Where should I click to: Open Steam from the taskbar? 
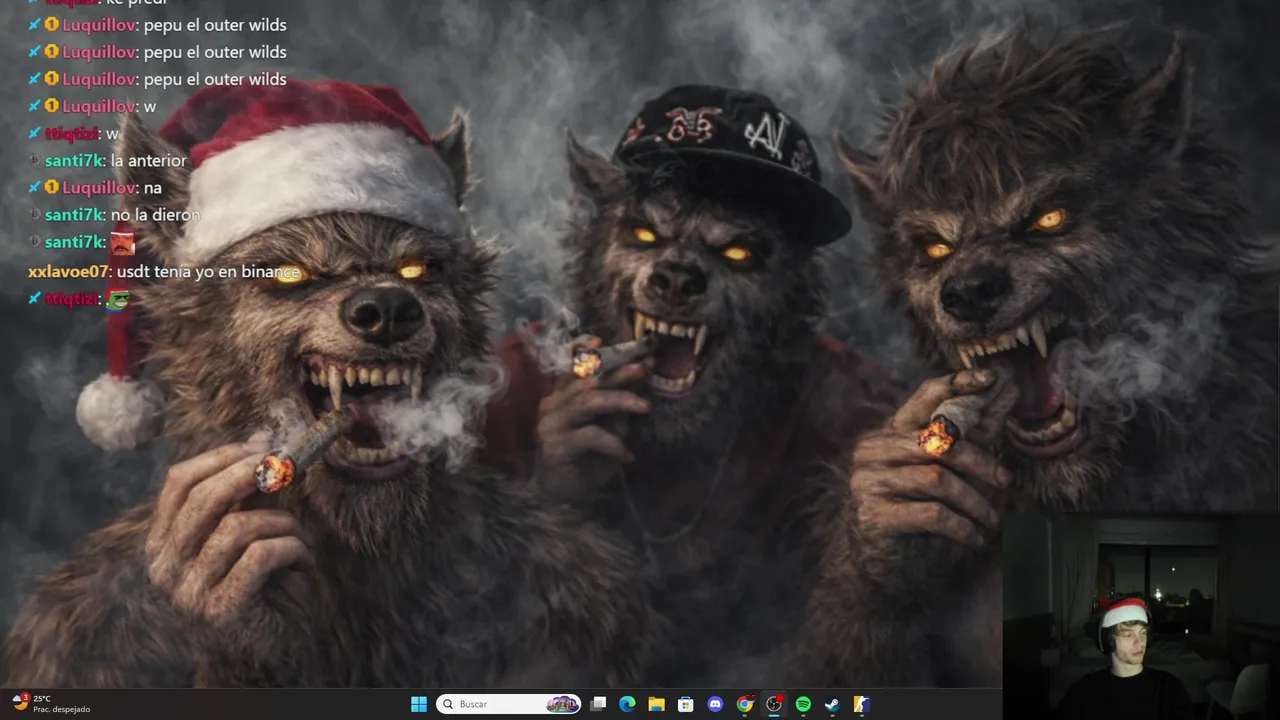click(832, 704)
